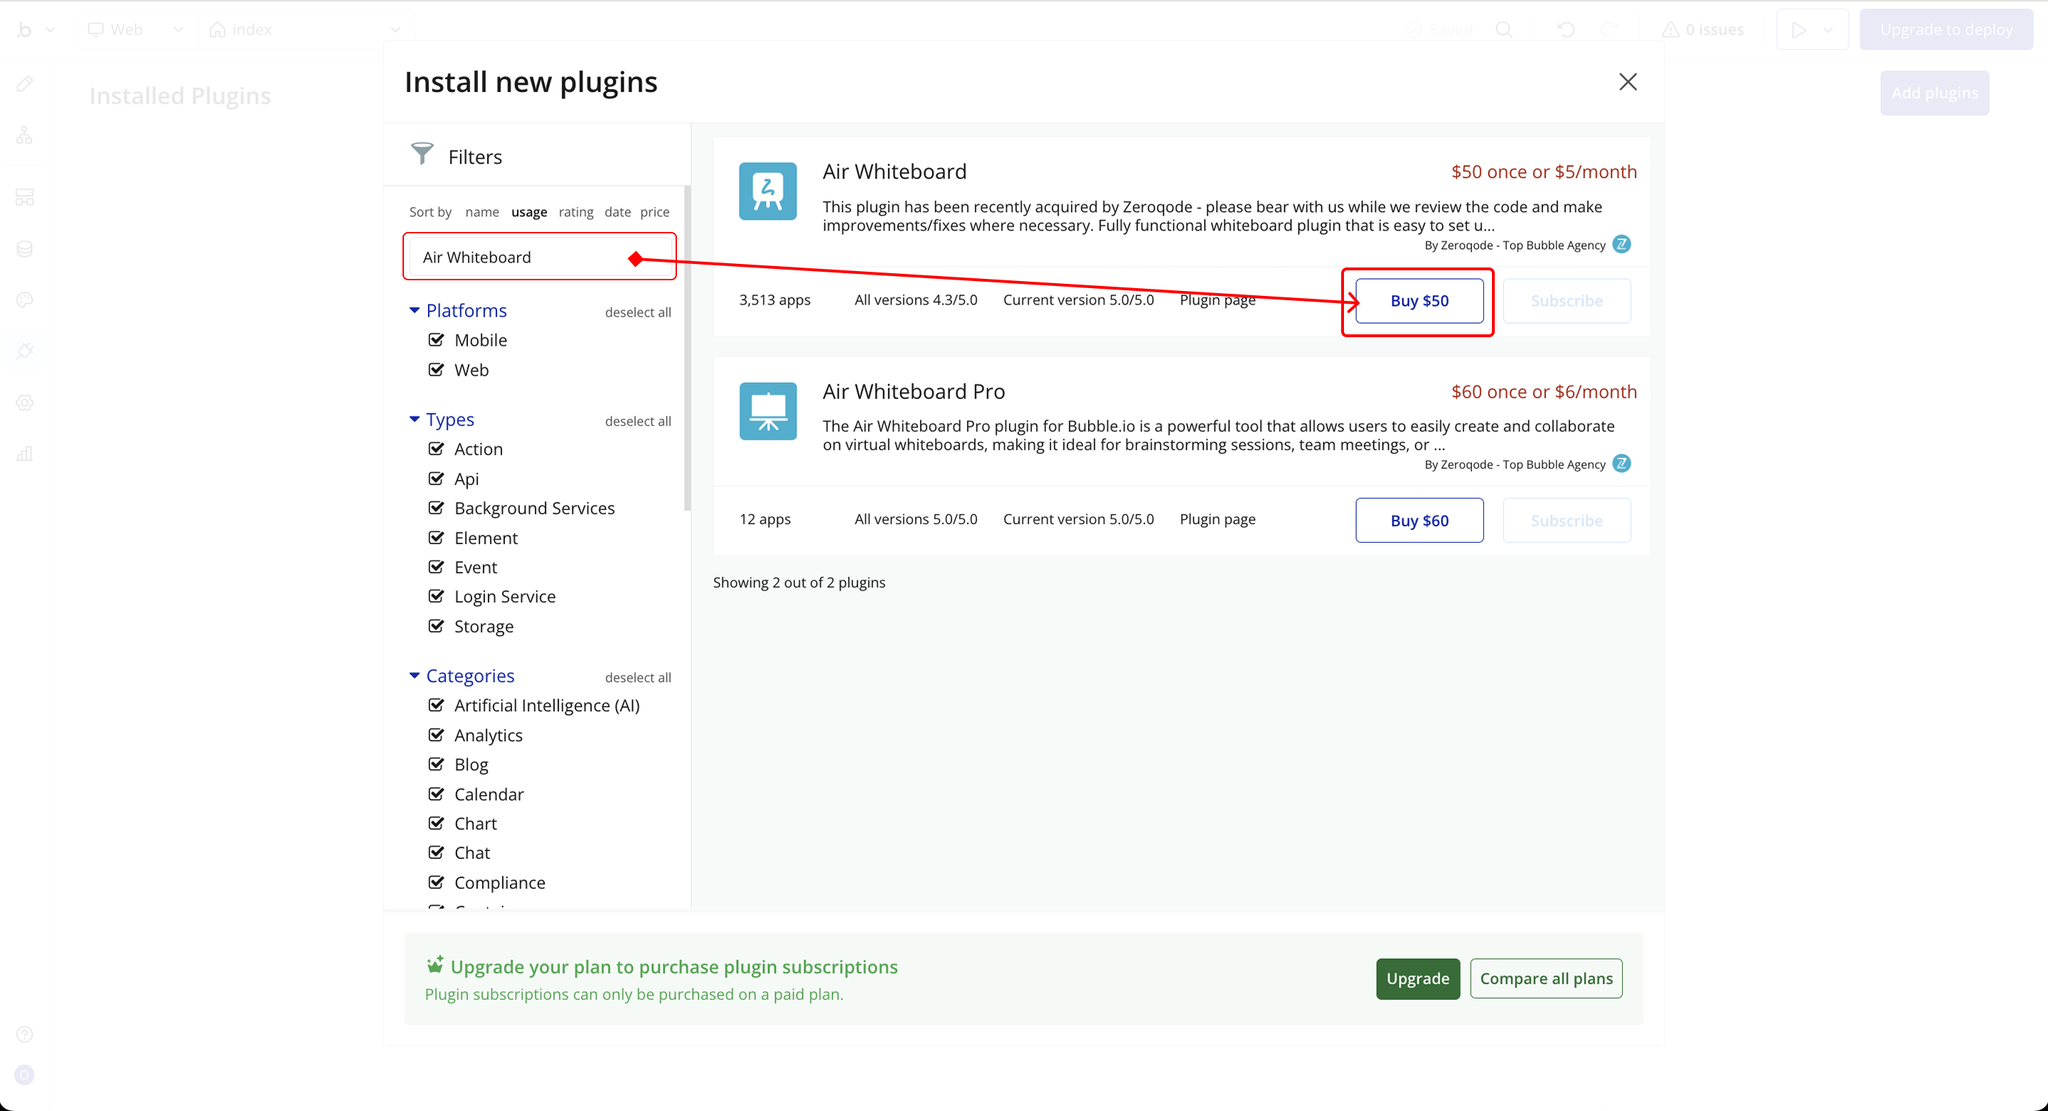Image resolution: width=2048 pixels, height=1111 pixels.
Task: Uncheck the Mobile platform checkbox
Action: (x=436, y=340)
